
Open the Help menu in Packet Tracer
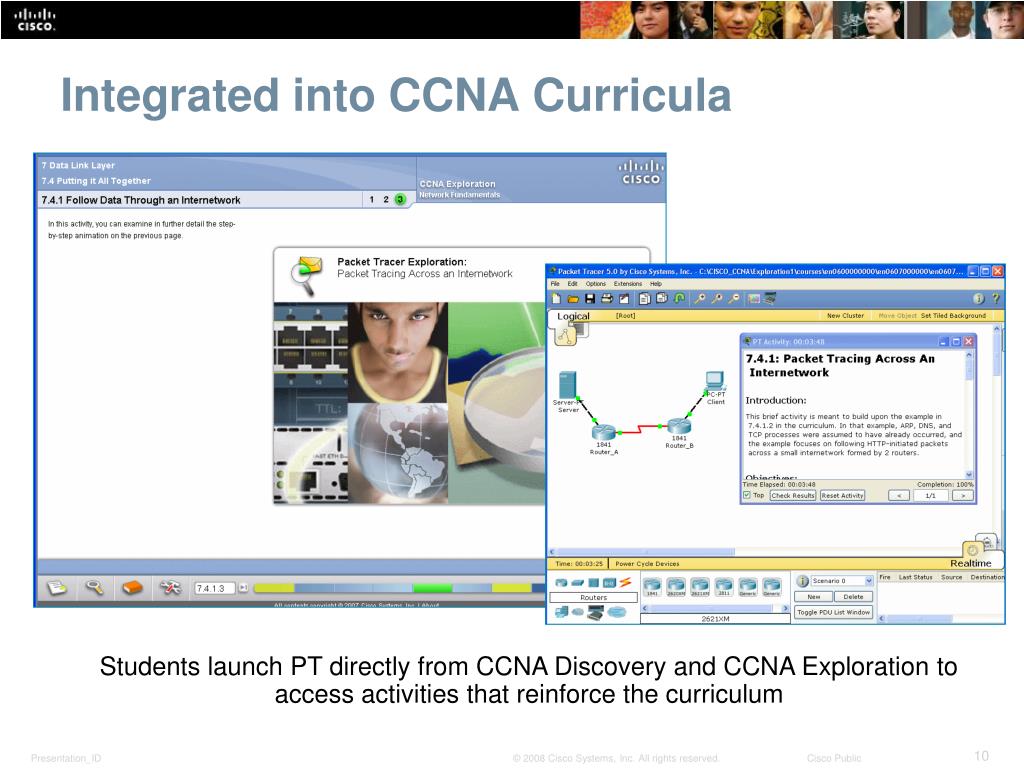click(656, 284)
